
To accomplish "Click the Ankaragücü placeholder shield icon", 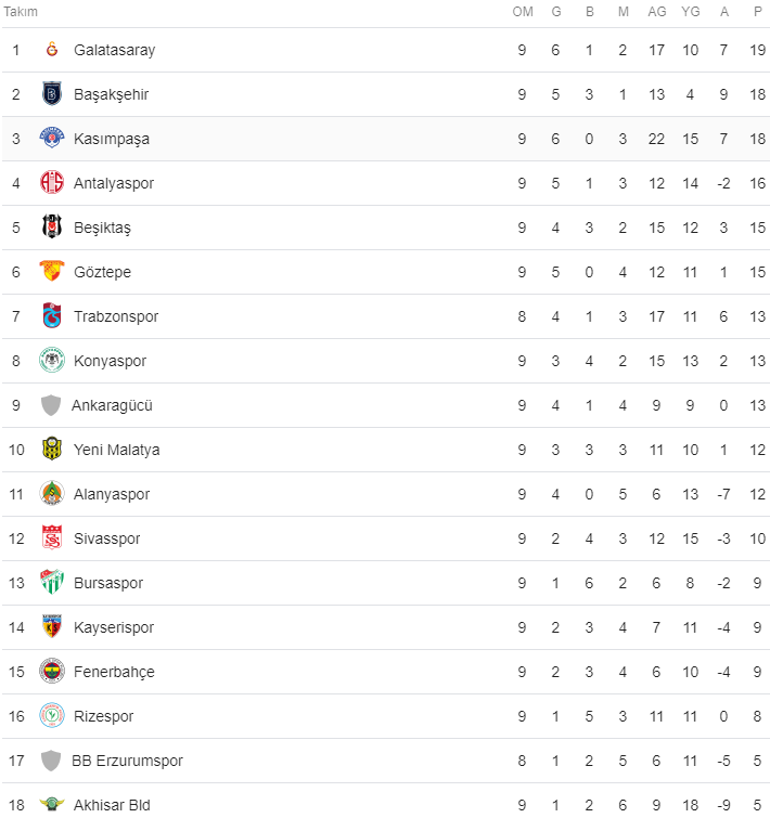I will tap(51, 405).
